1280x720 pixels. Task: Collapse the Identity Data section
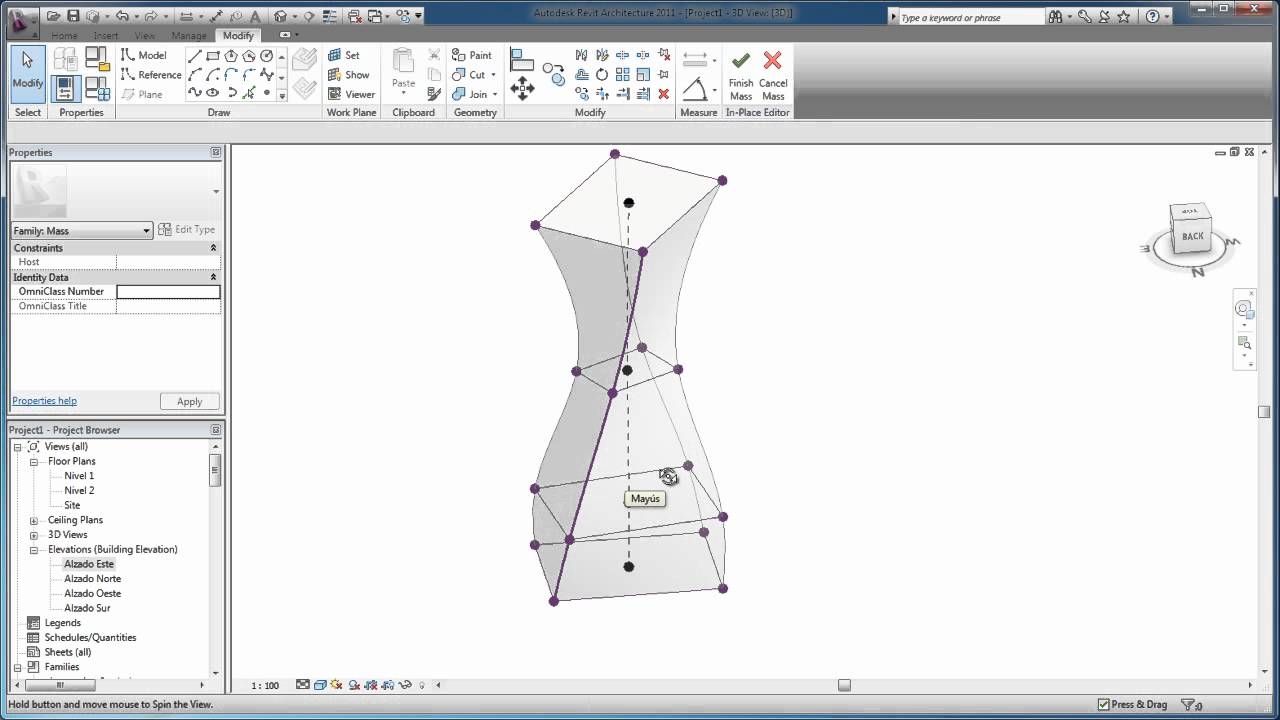click(x=213, y=278)
